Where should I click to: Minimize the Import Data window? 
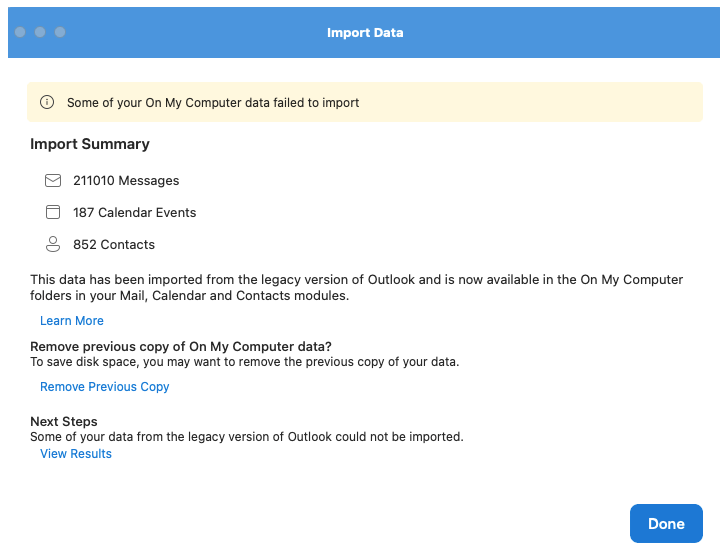tap(40, 32)
